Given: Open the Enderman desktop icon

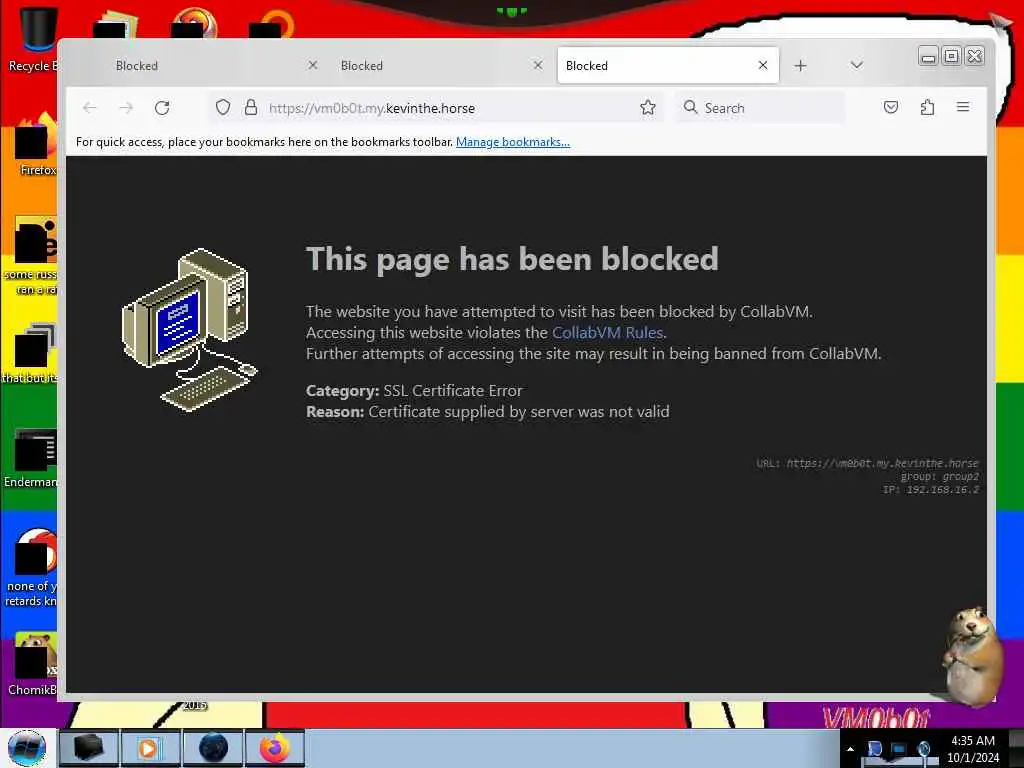Looking at the screenshot, I should tap(33, 457).
